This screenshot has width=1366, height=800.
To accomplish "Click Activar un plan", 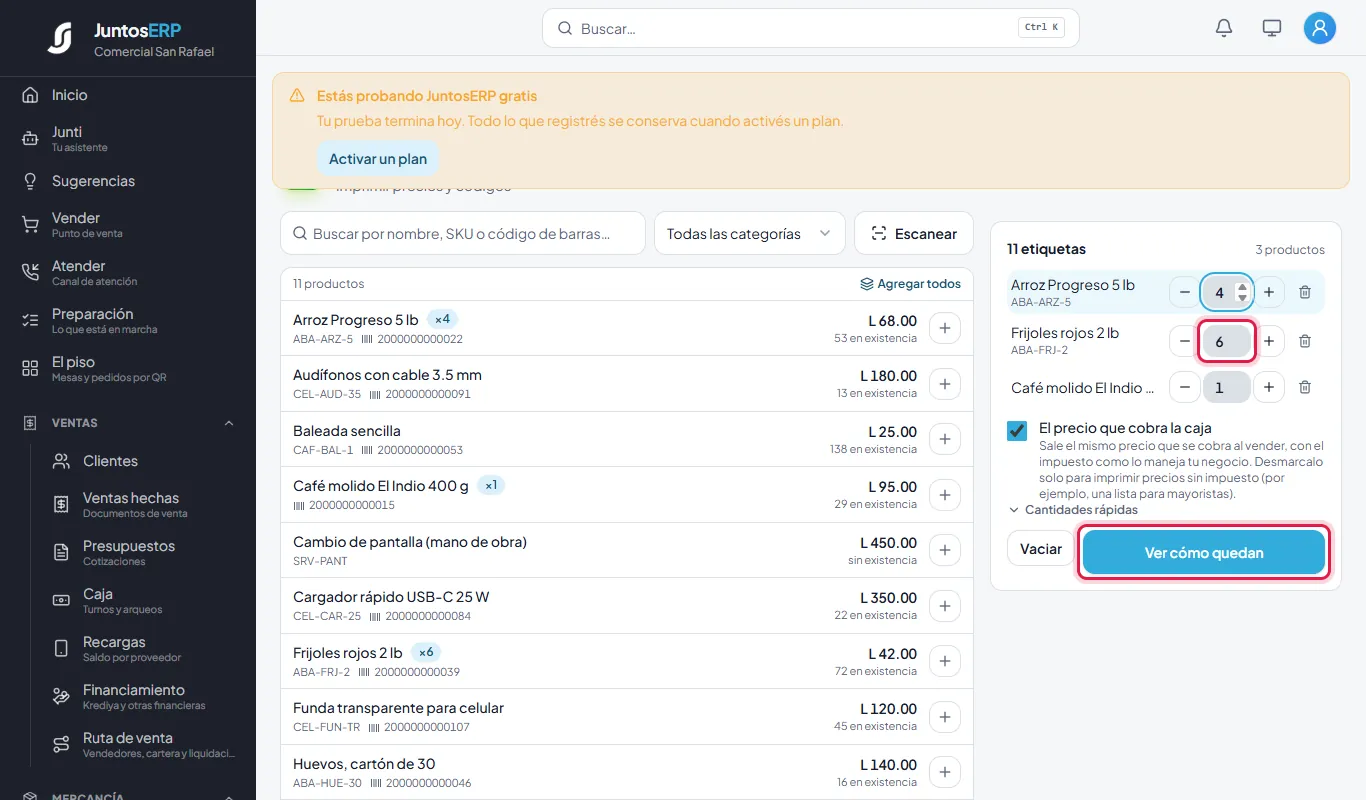I will pos(378,159).
